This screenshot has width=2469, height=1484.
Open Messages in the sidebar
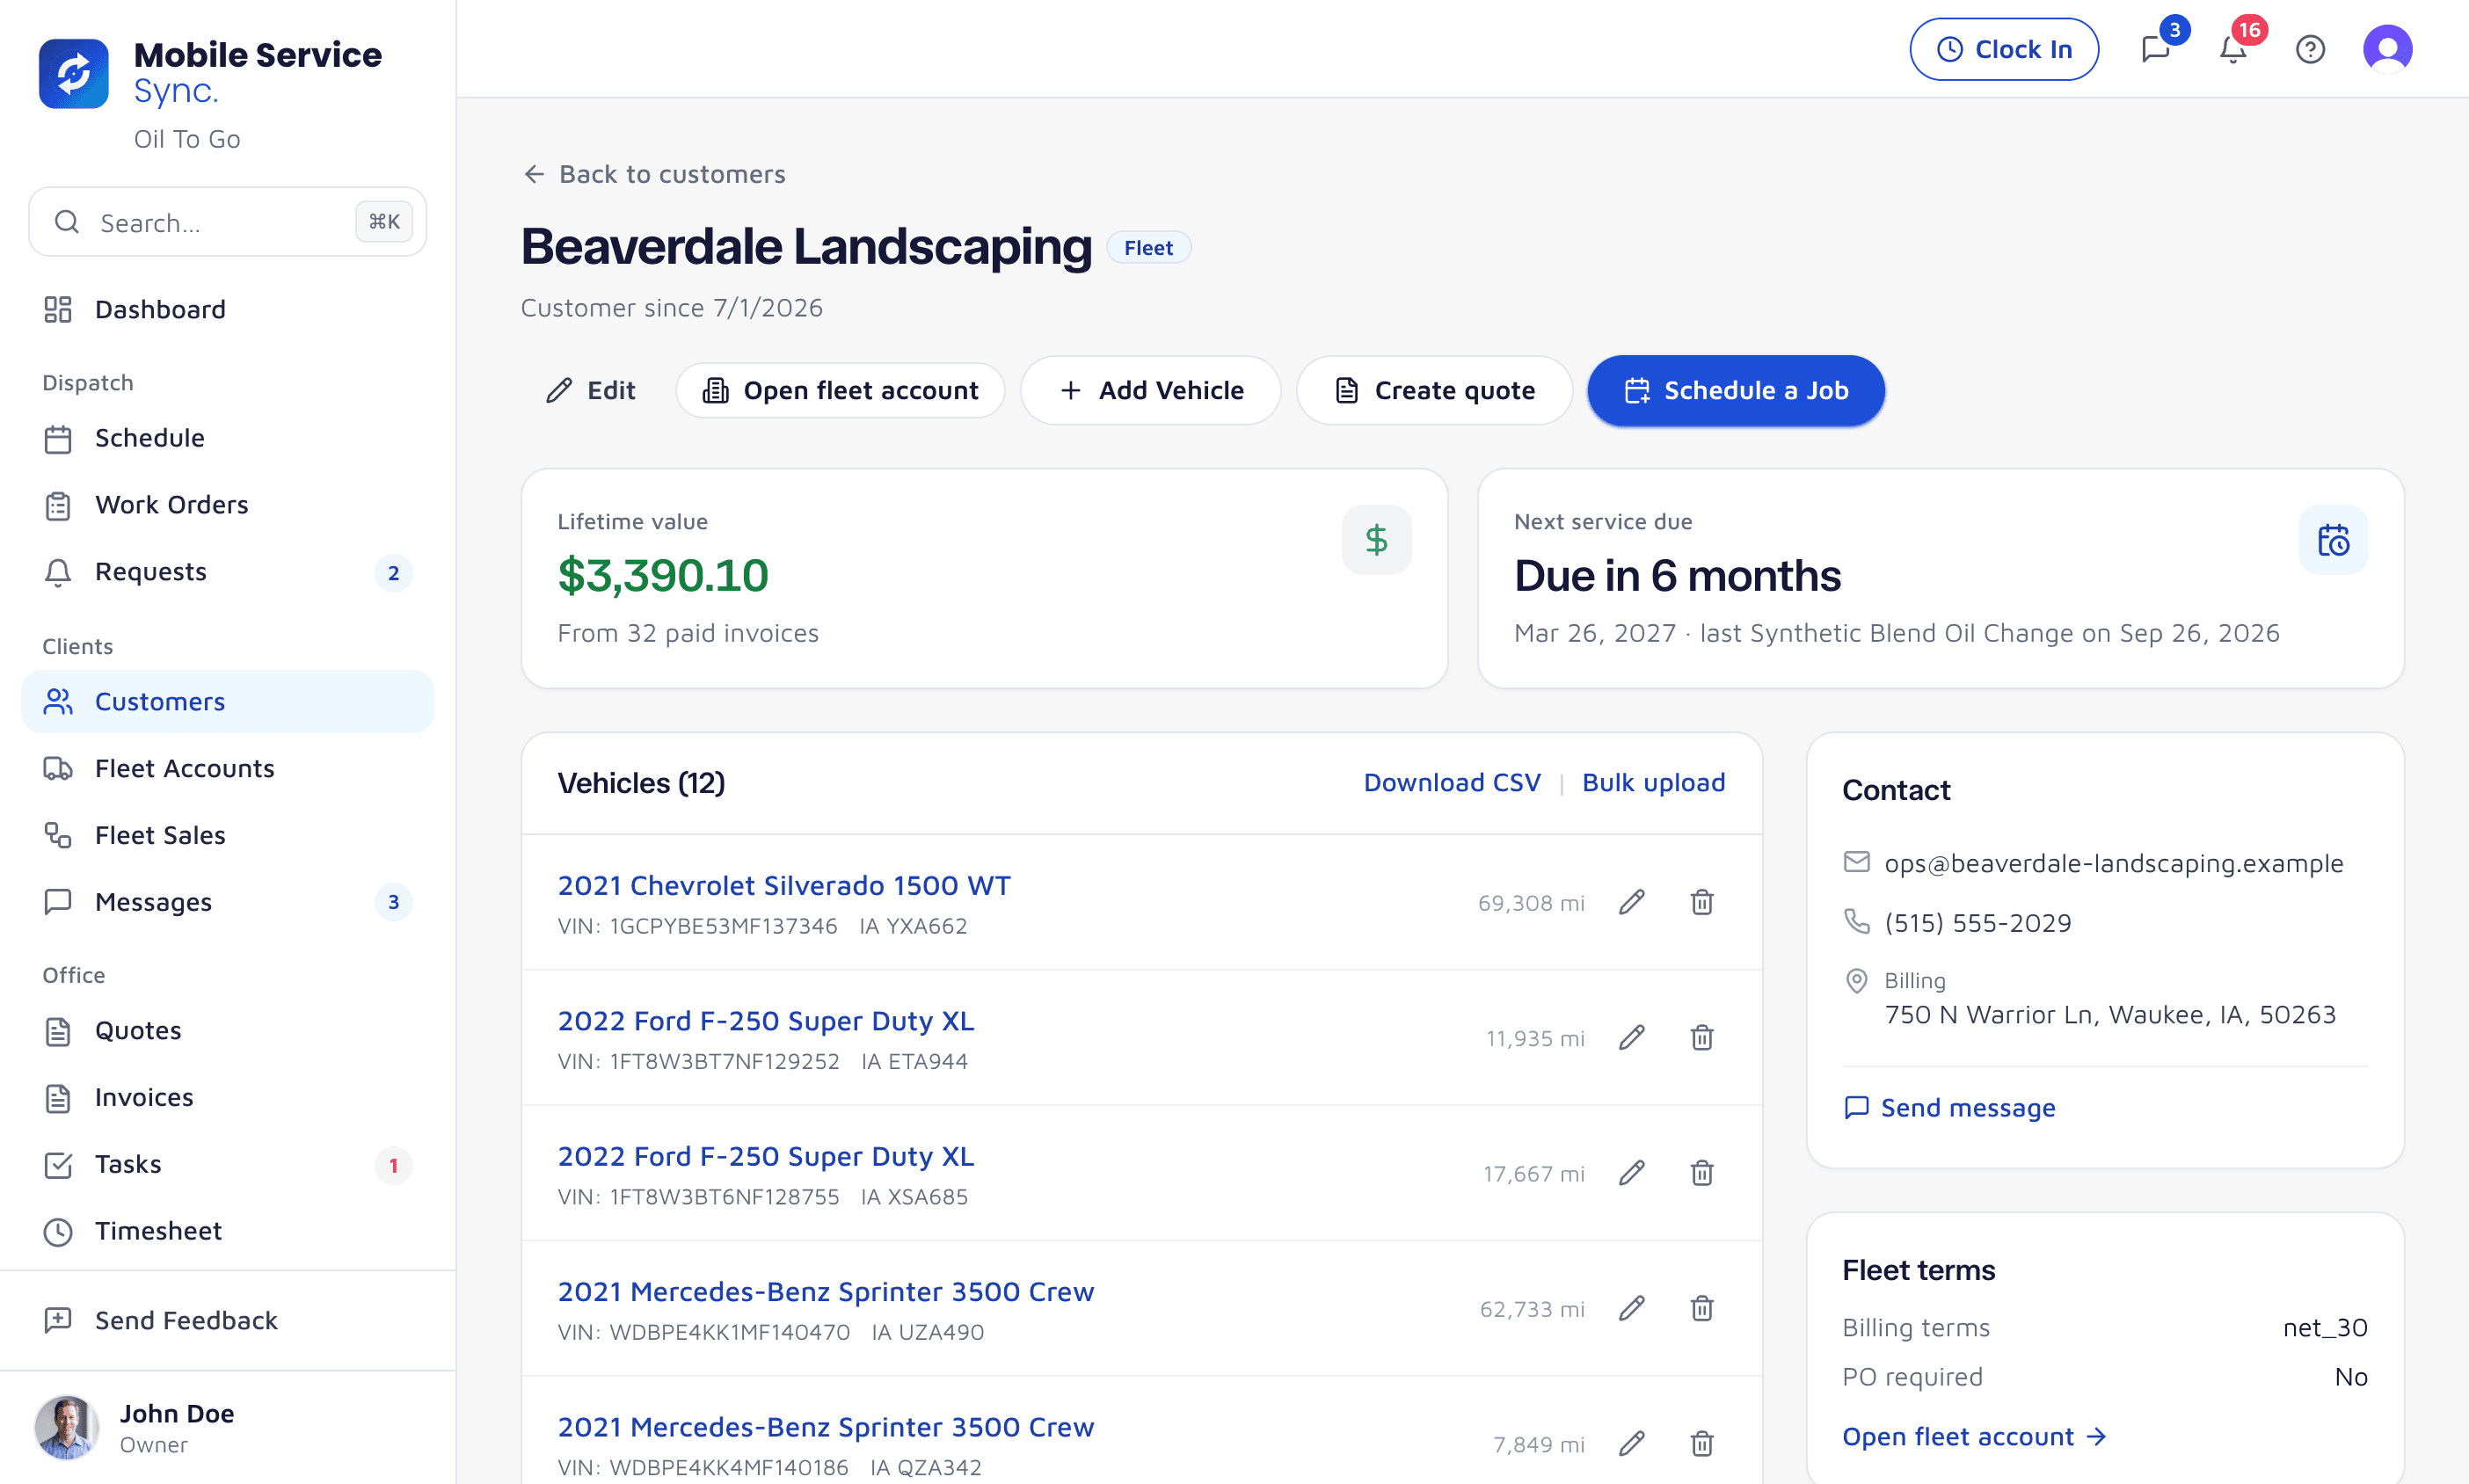point(228,902)
